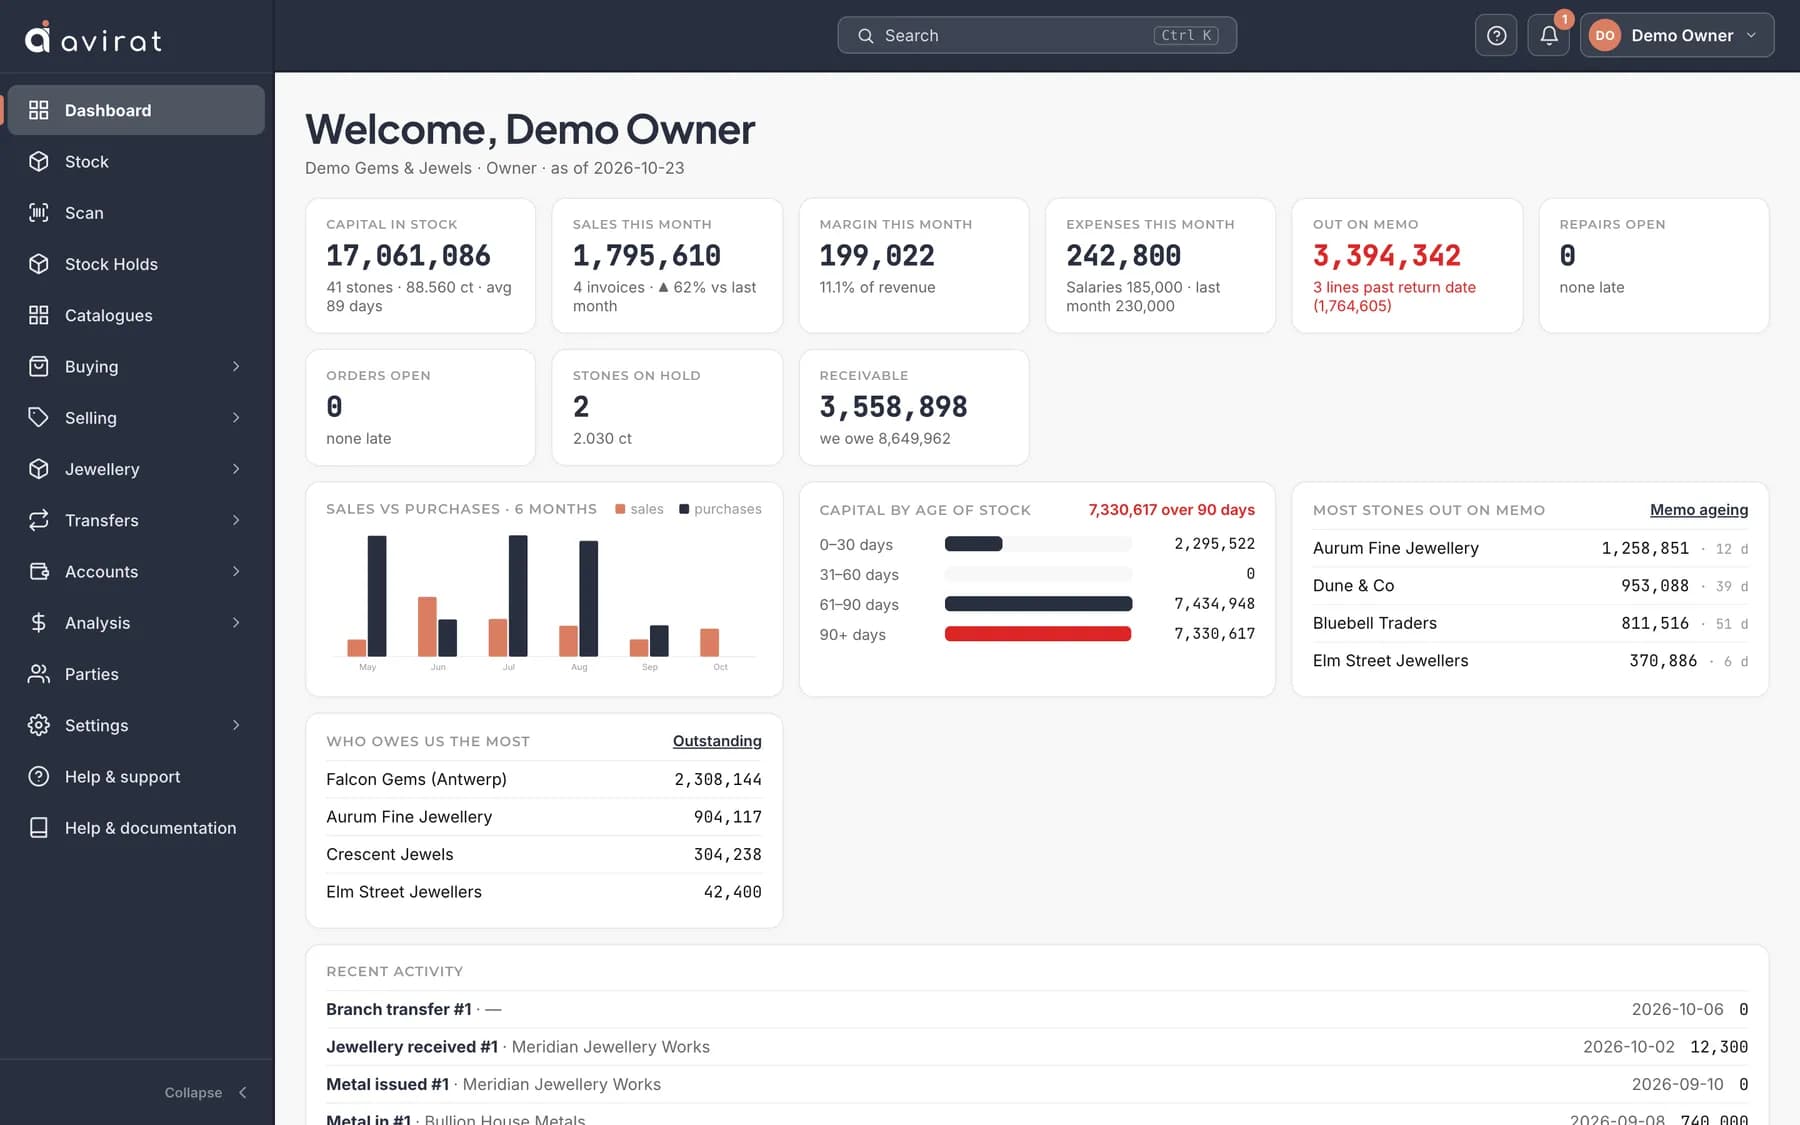The width and height of the screenshot is (1800, 1125).
Task: Expand the Settings submenu chevron
Action: click(x=236, y=725)
